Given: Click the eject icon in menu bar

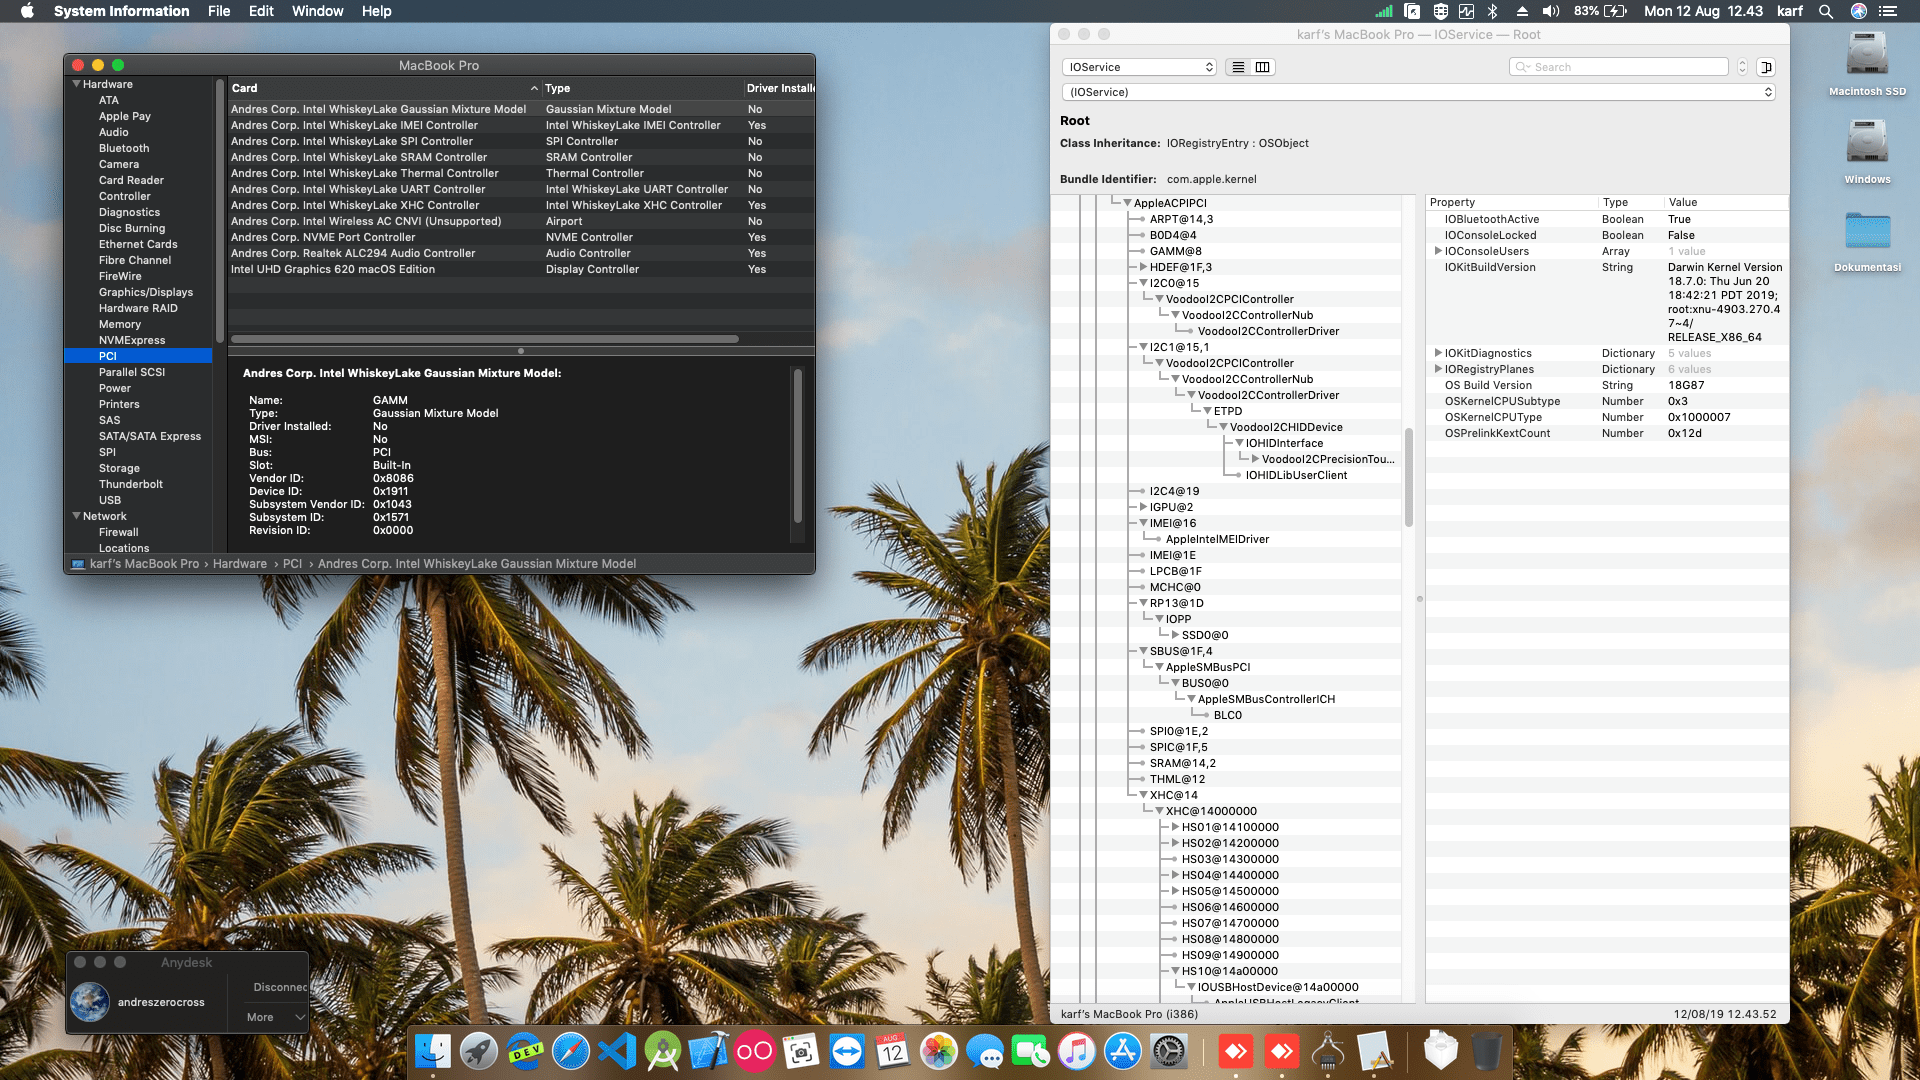Looking at the screenshot, I should 1522,11.
